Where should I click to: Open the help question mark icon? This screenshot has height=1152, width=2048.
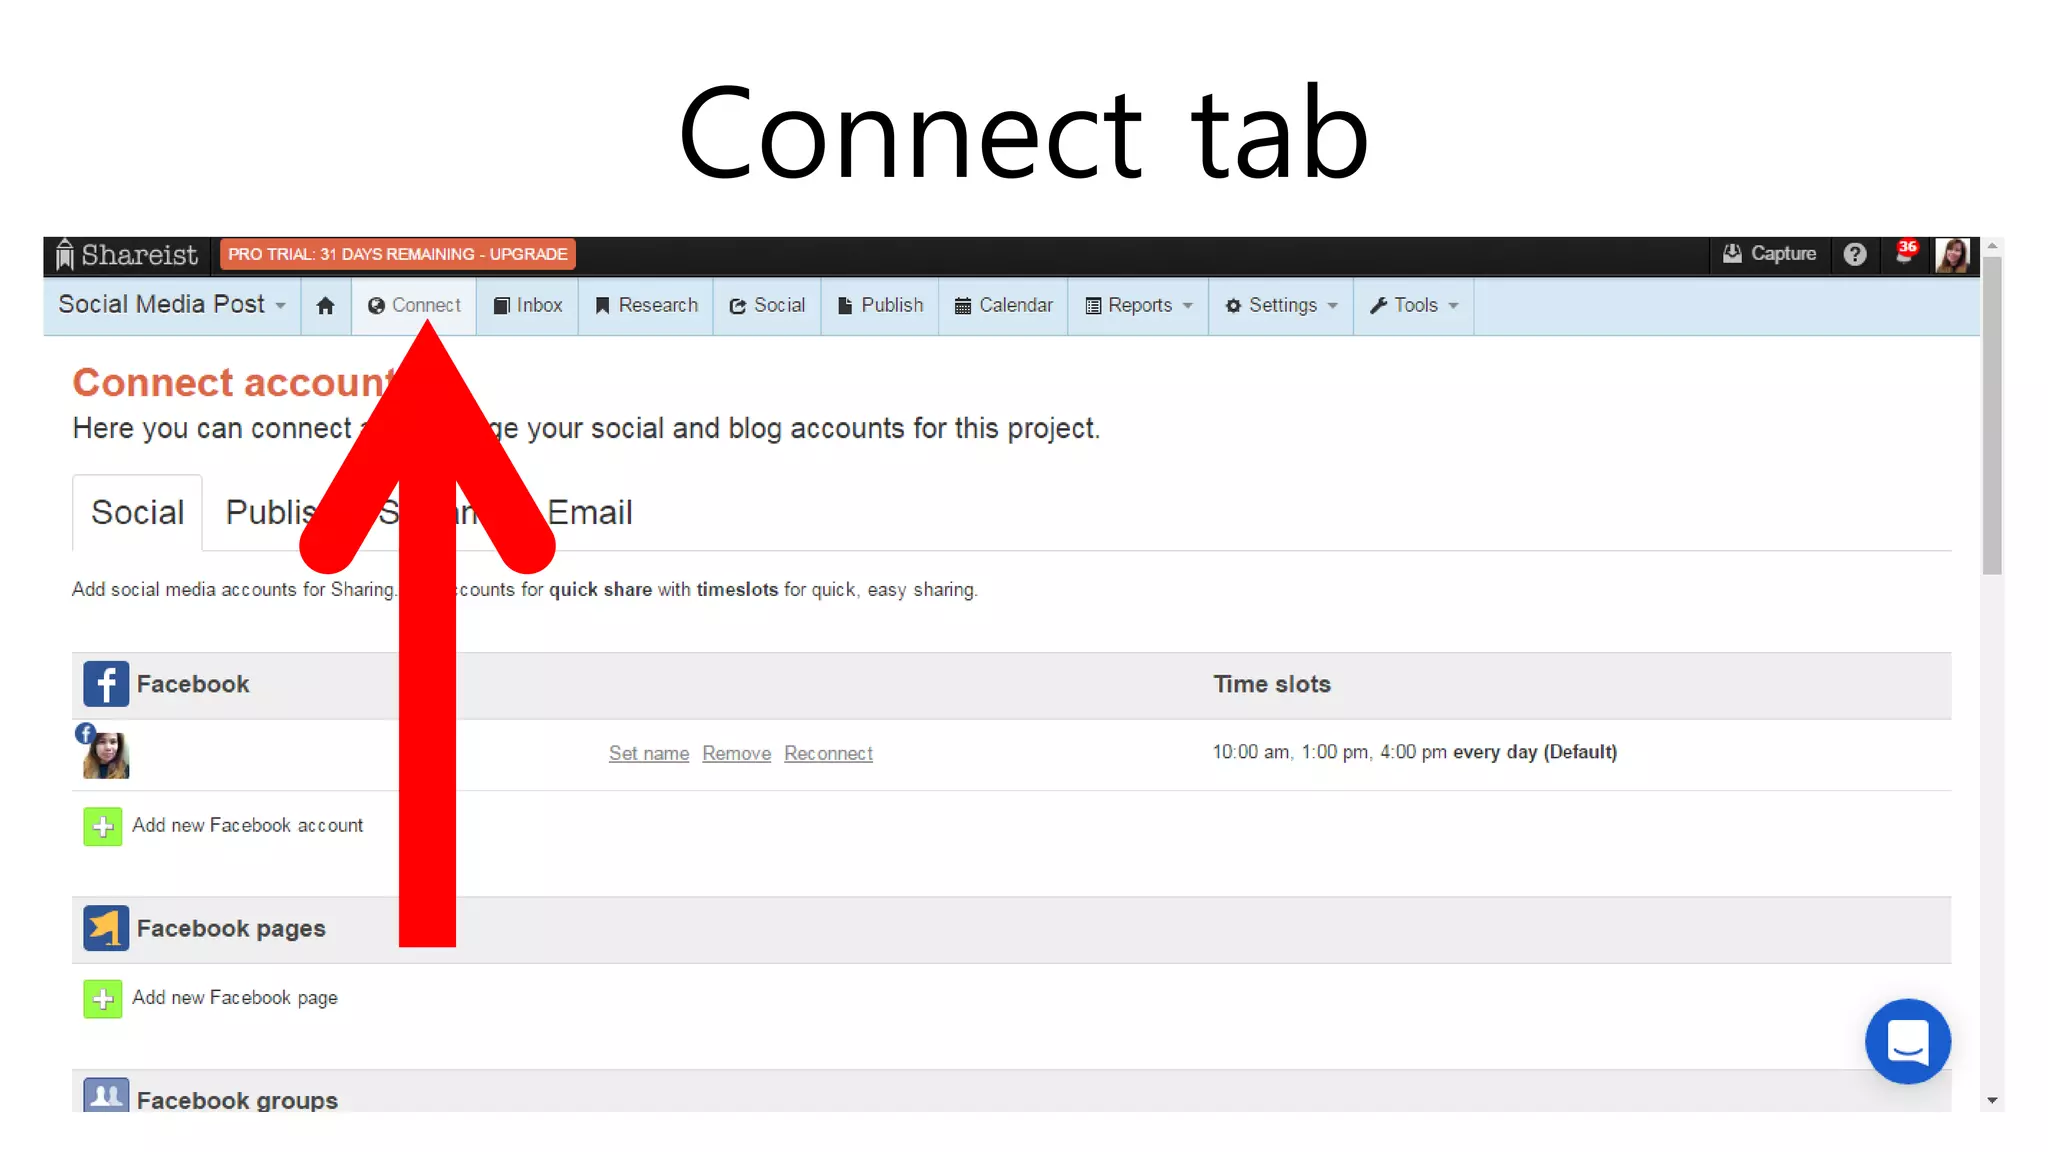coord(1855,255)
